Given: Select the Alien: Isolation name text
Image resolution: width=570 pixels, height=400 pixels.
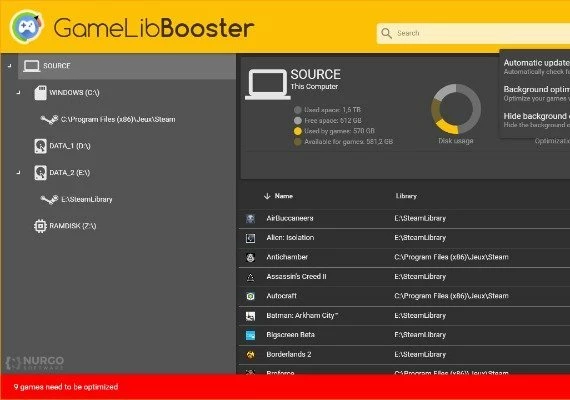Looking at the screenshot, I should [x=290, y=237].
